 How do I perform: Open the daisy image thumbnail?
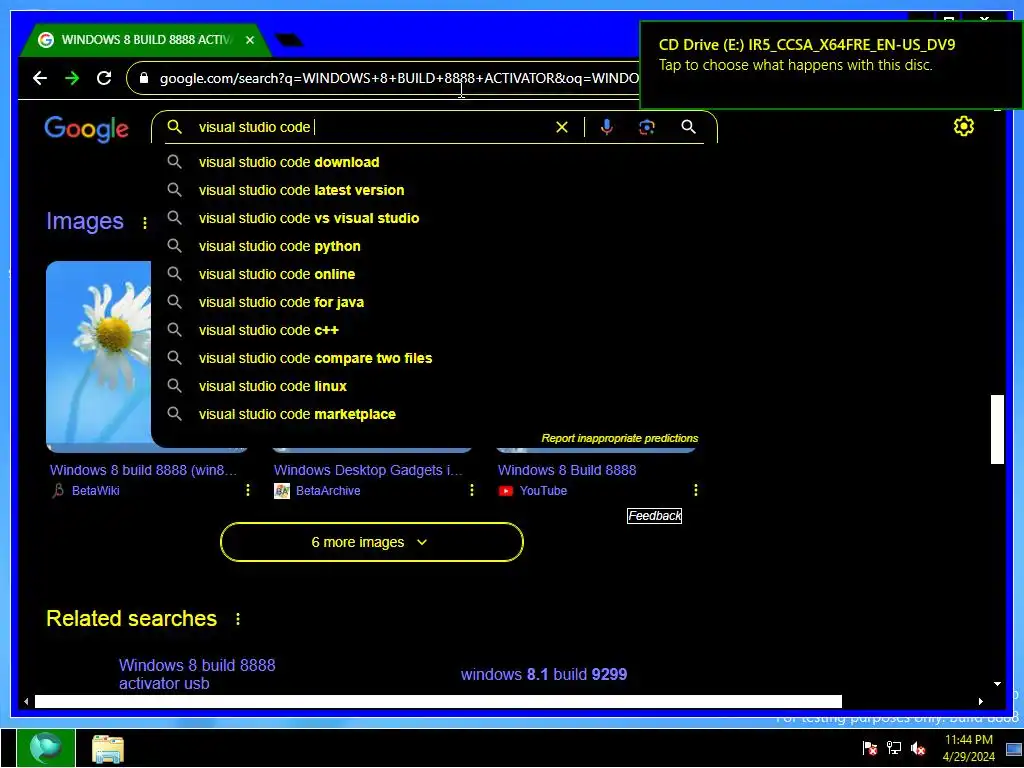99,356
